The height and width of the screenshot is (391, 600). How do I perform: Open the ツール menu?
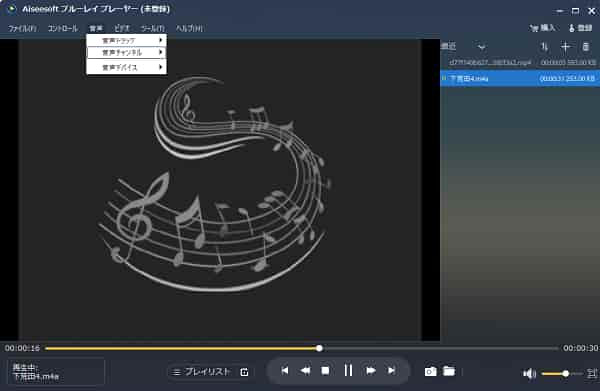pyautogui.click(x=152, y=28)
